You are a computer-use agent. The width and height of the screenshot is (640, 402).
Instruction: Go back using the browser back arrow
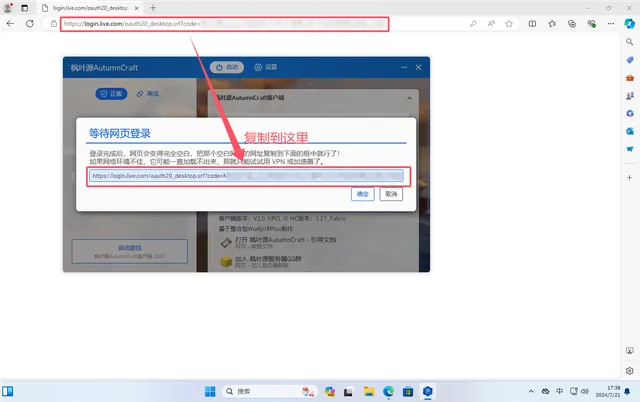pyautogui.click(x=10, y=24)
